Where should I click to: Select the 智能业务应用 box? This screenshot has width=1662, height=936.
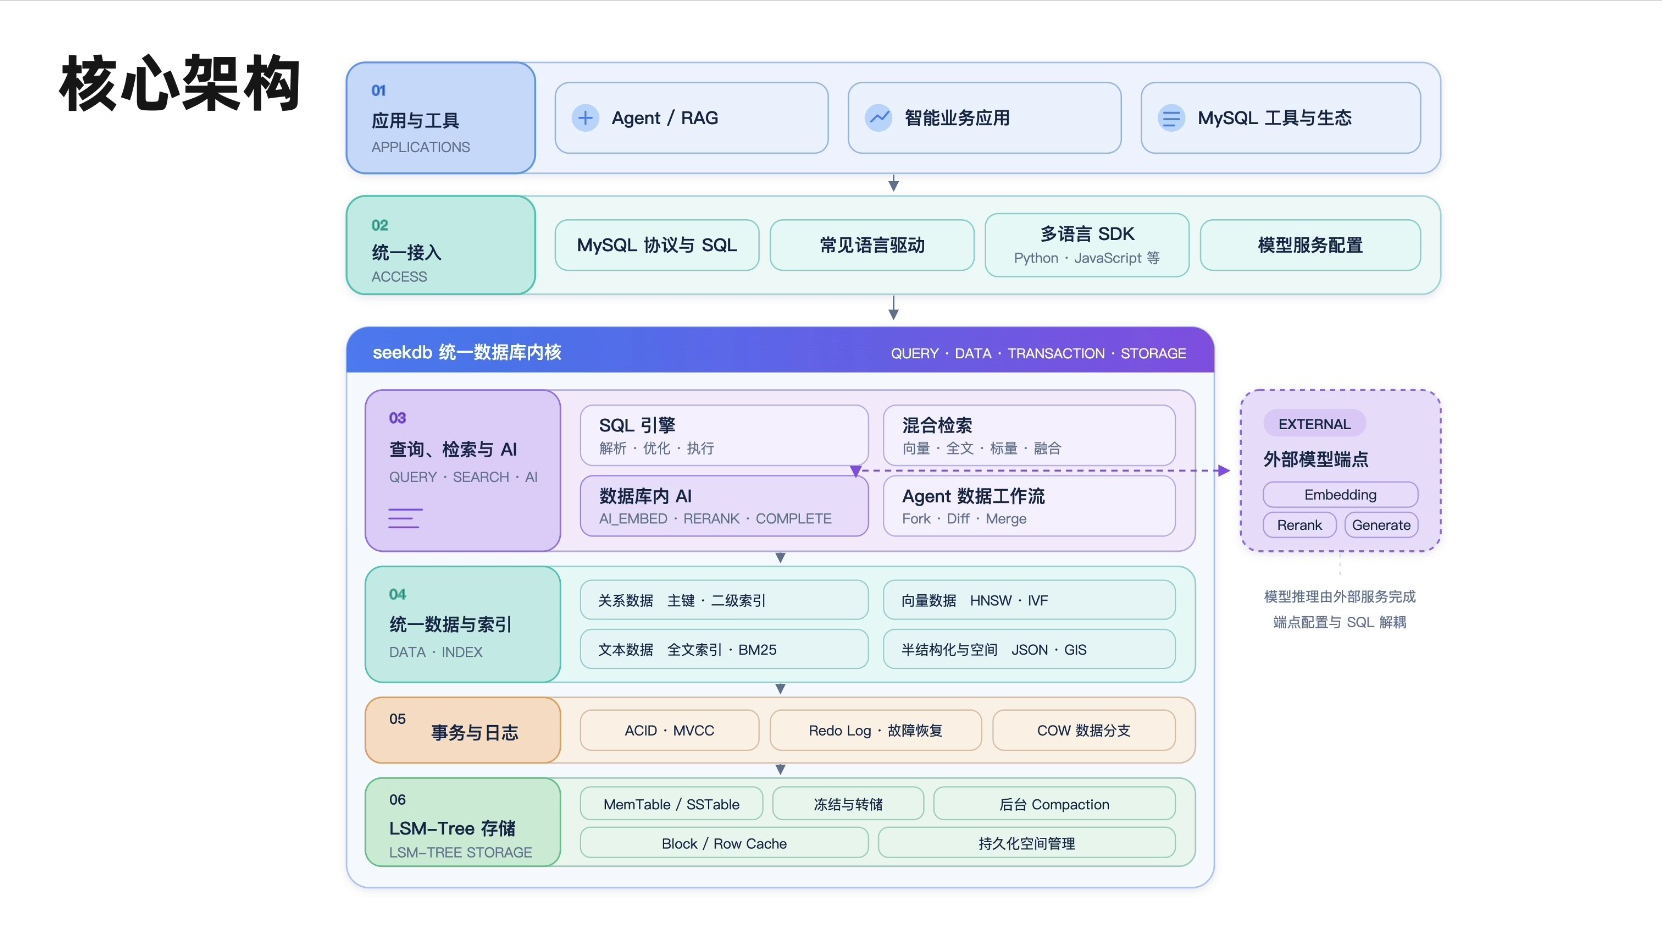(x=985, y=118)
